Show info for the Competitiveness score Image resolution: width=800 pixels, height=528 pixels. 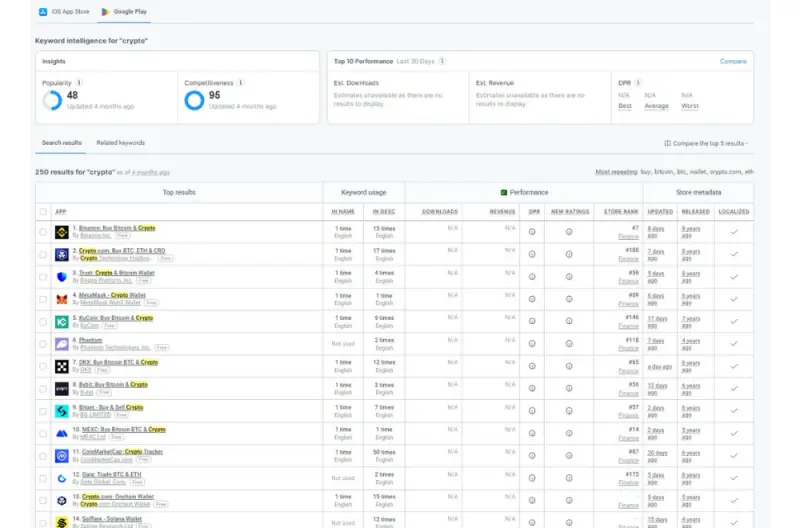[240, 83]
